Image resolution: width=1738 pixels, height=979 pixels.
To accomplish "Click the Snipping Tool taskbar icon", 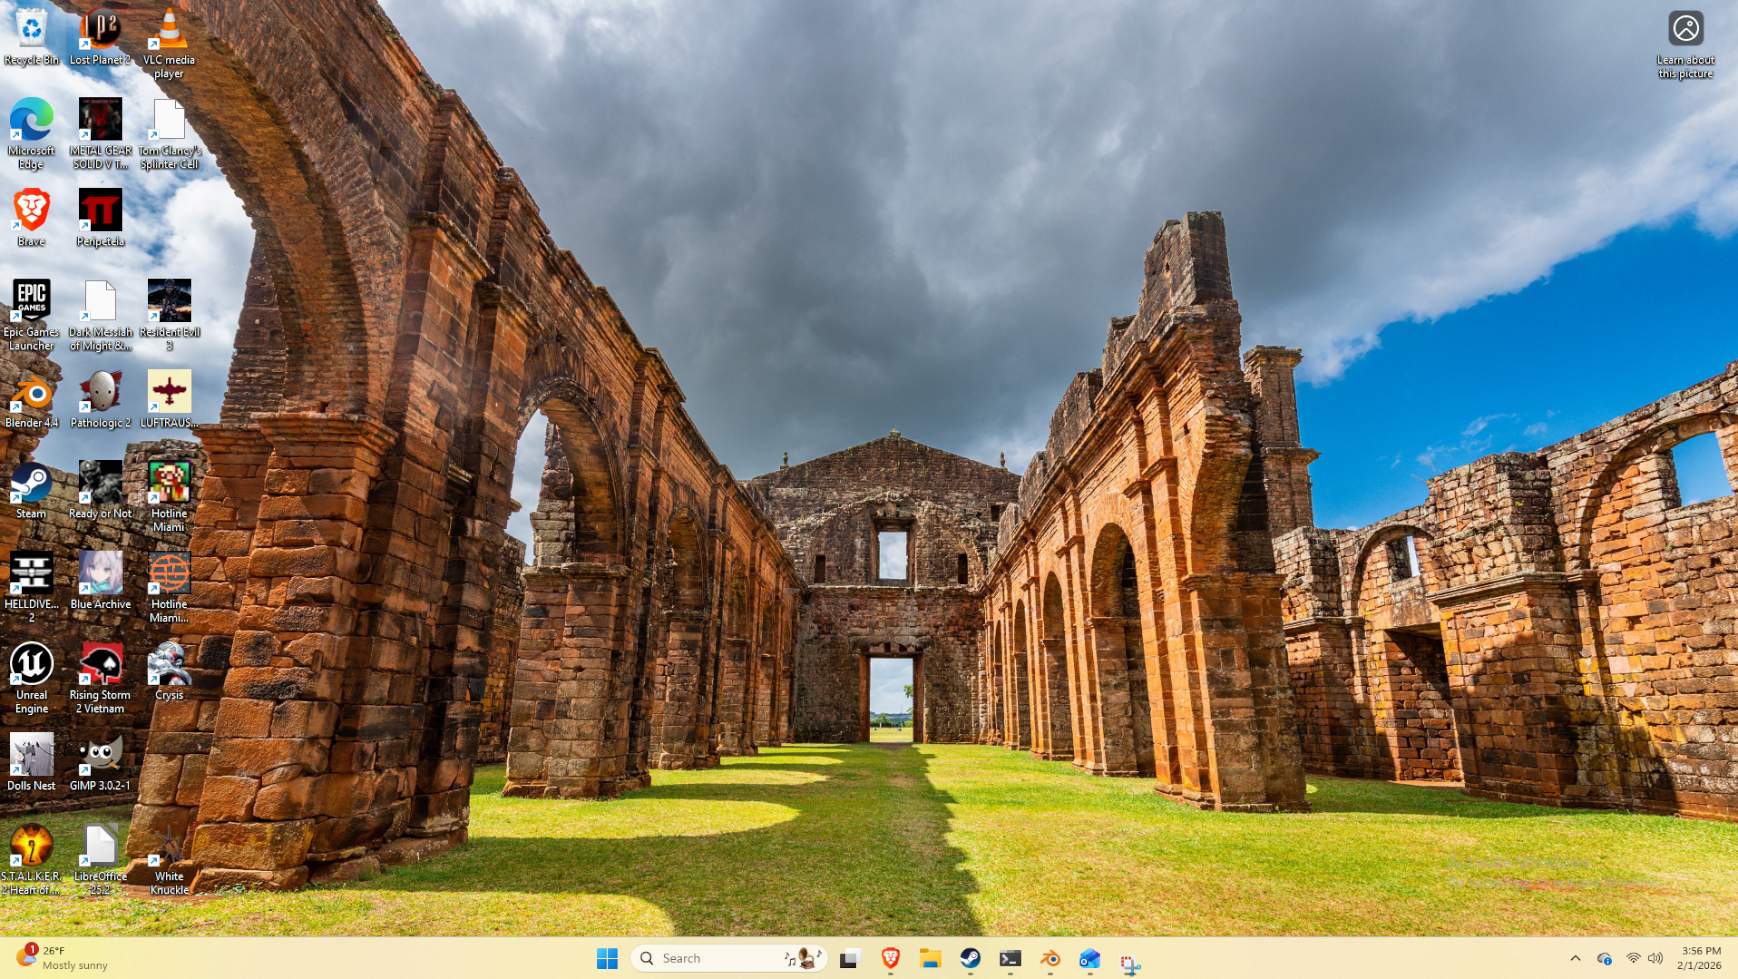I will click(x=1129, y=960).
